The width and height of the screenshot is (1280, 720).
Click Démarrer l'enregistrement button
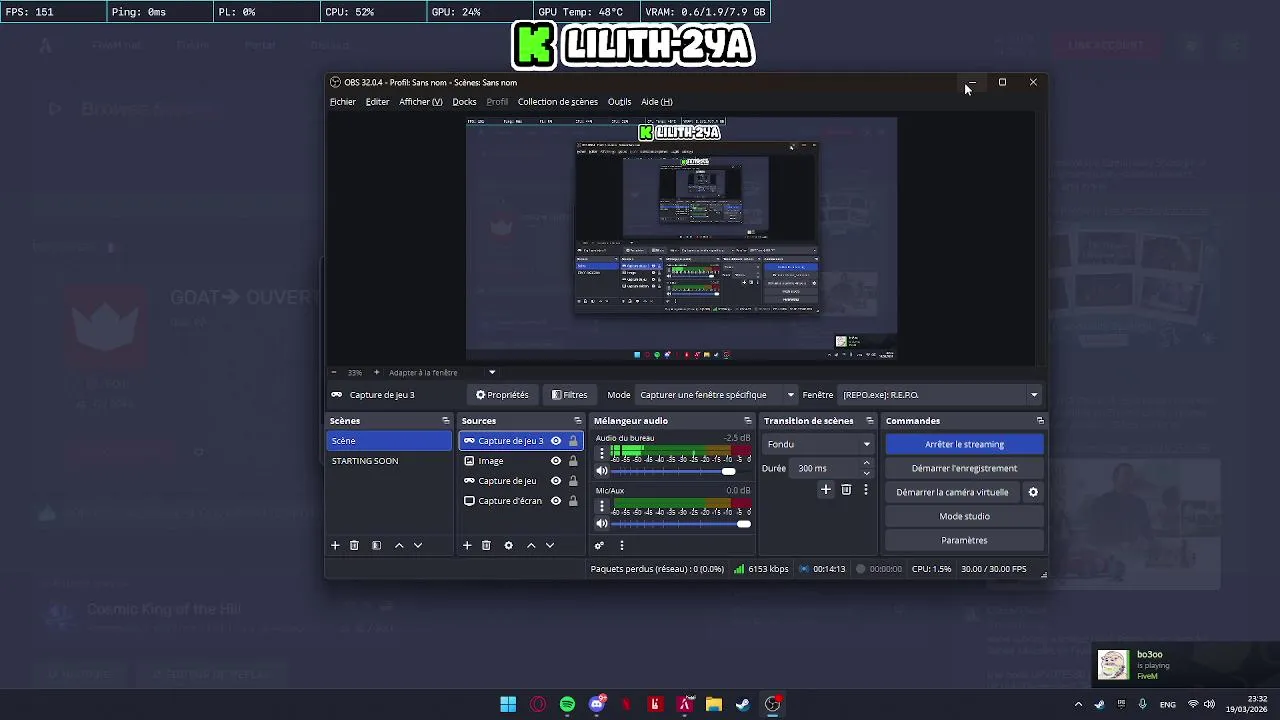pos(965,468)
